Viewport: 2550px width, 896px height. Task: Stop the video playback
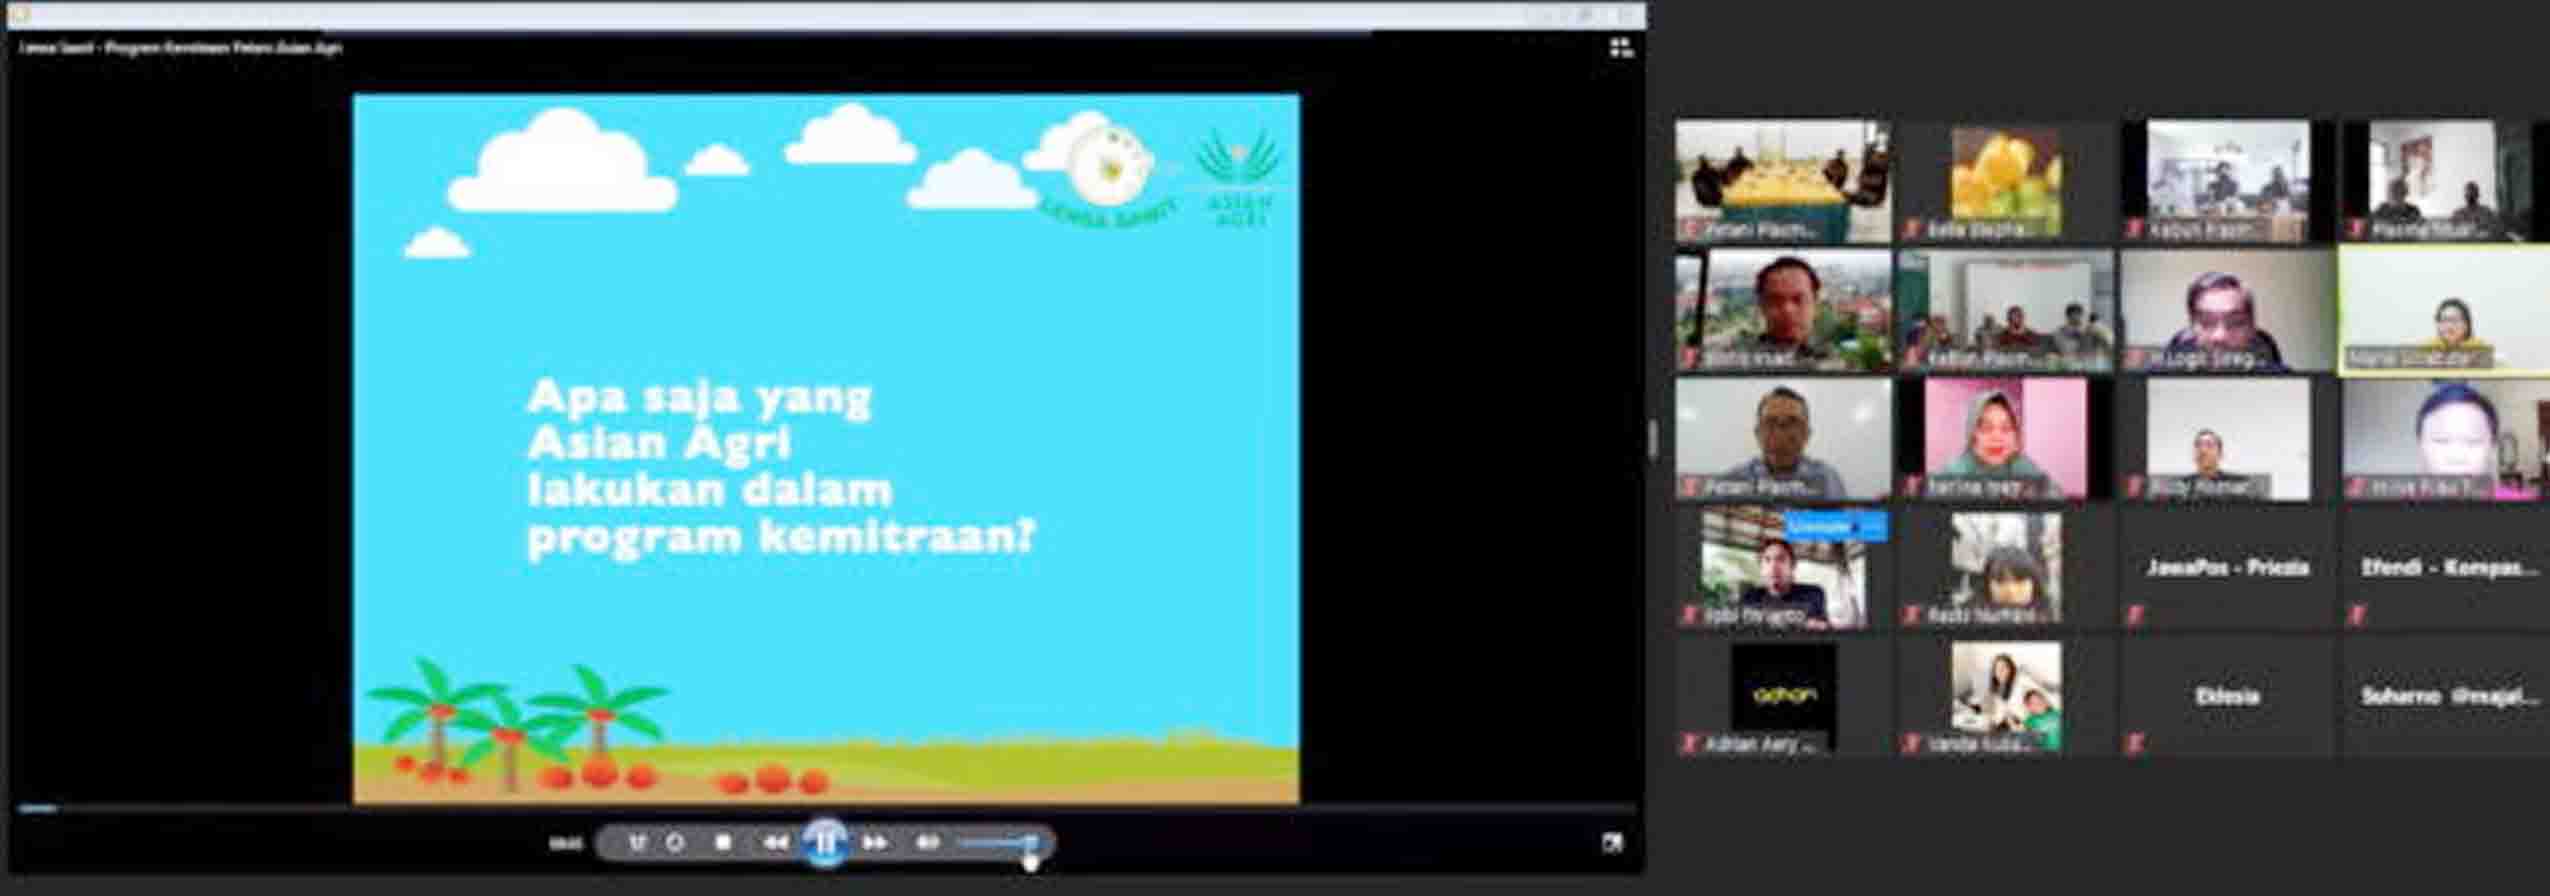pyautogui.click(x=723, y=843)
